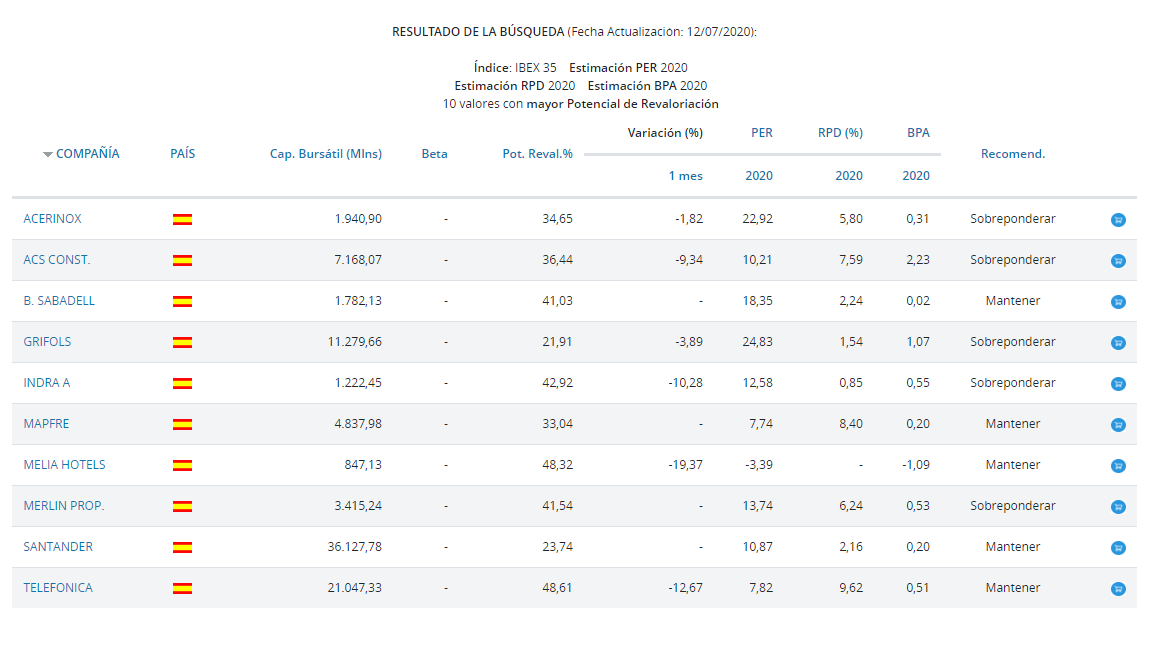
Task: Click the cart icon for ACS CONST.
Action: [1118, 261]
